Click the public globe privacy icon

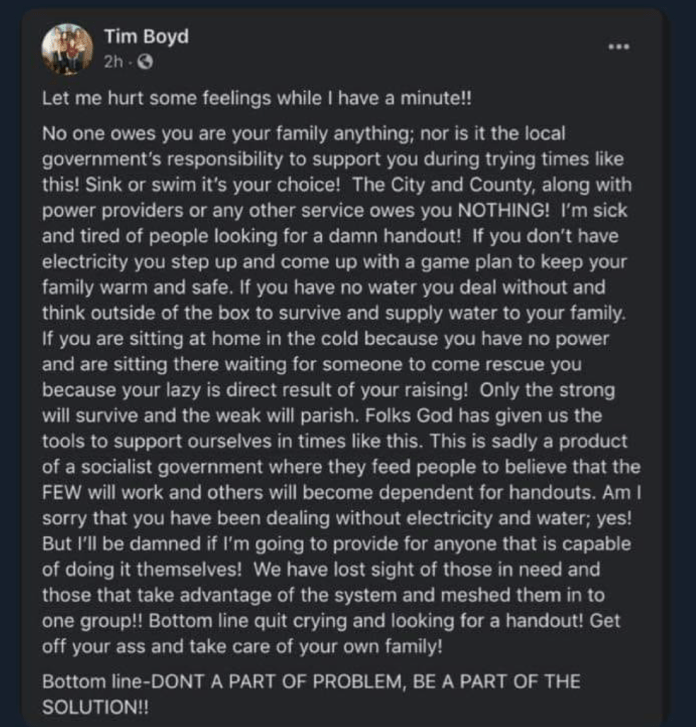click(144, 62)
